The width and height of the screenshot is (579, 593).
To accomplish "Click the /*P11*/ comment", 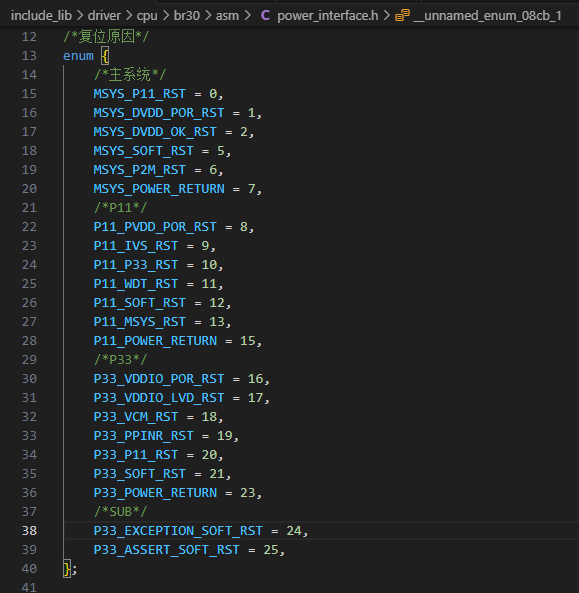I will [120, 208].
